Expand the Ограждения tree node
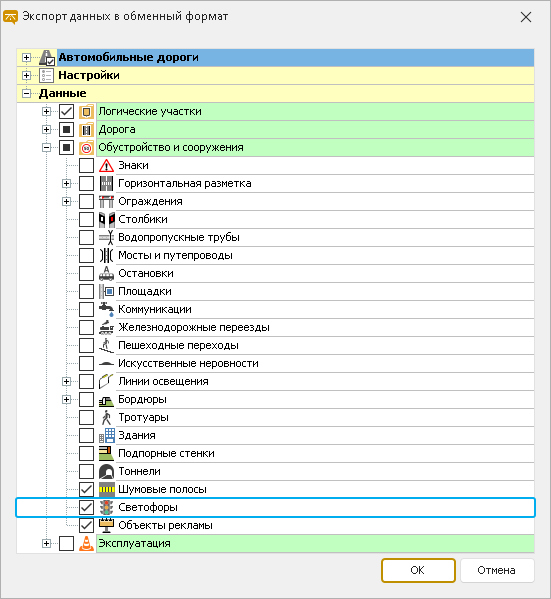551x599 pixels. click(x=66, y=201)
